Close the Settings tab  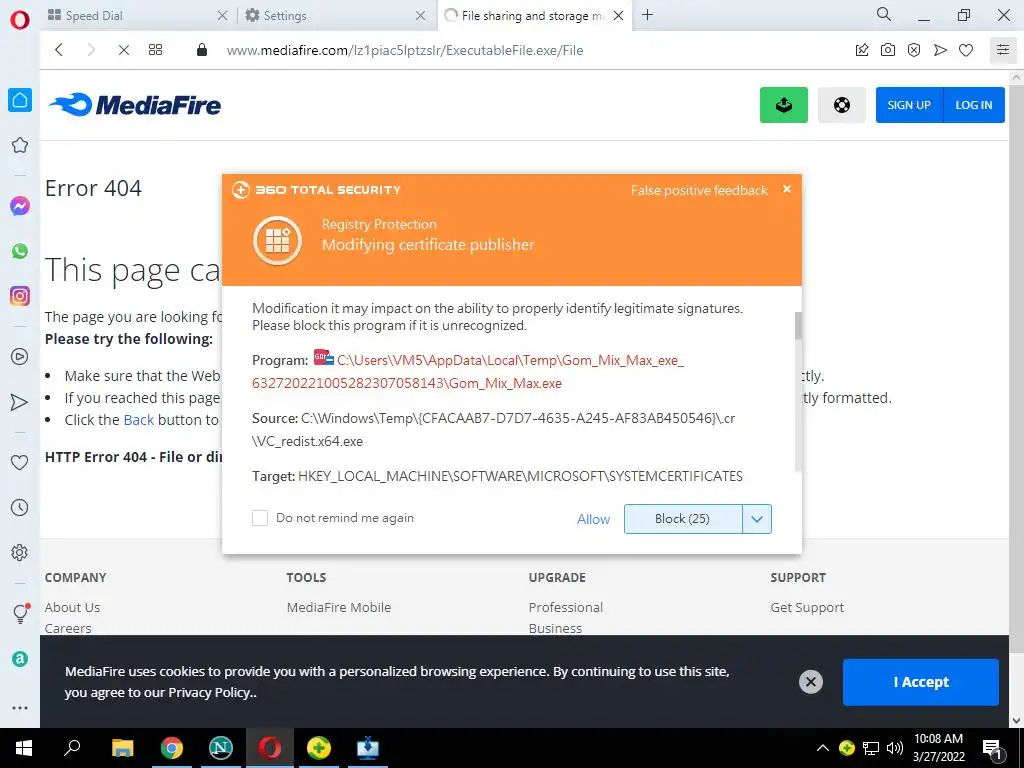tap(421, 16)
